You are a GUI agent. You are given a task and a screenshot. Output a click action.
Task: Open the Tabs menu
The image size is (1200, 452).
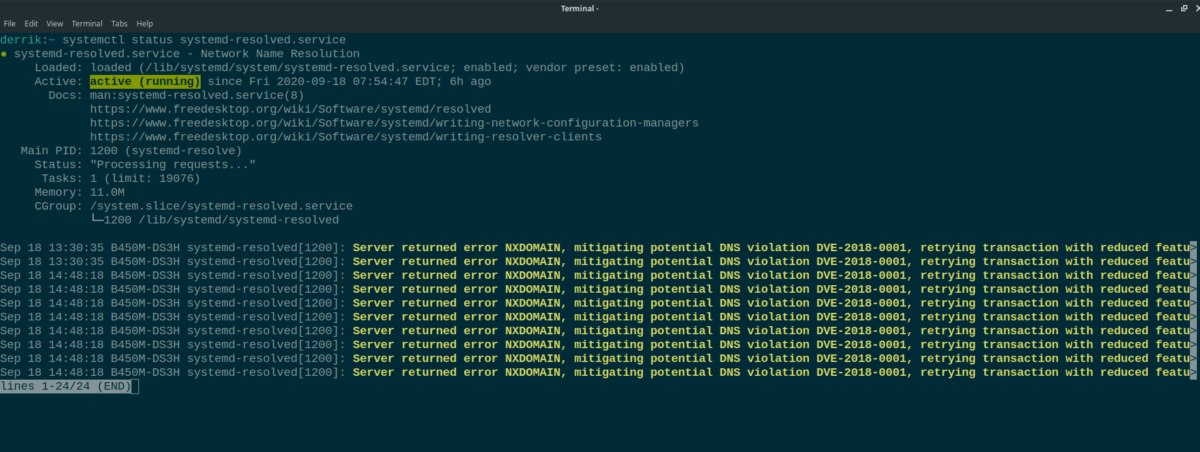[119, 23]
